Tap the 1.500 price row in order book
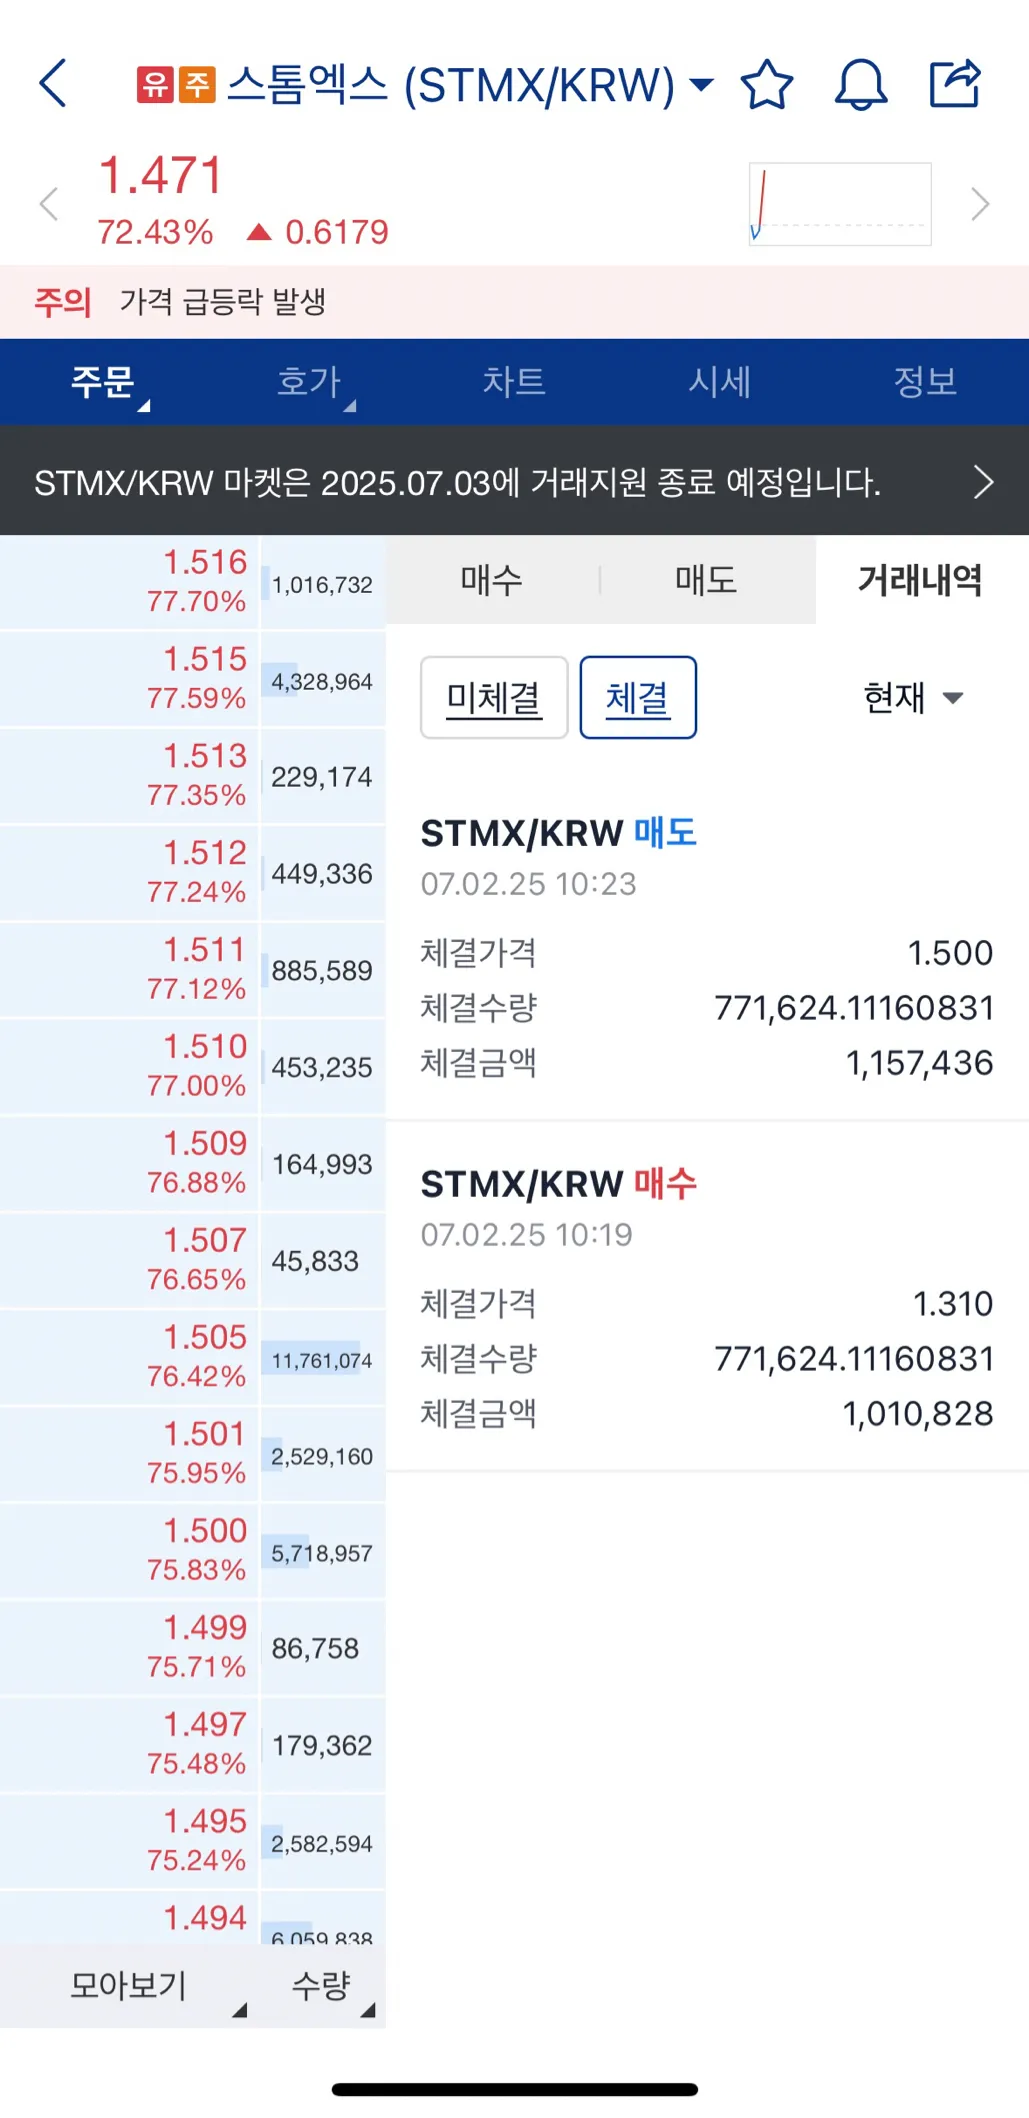1029x2118 pixels. pyautogui.click(x=190, y=1548)
